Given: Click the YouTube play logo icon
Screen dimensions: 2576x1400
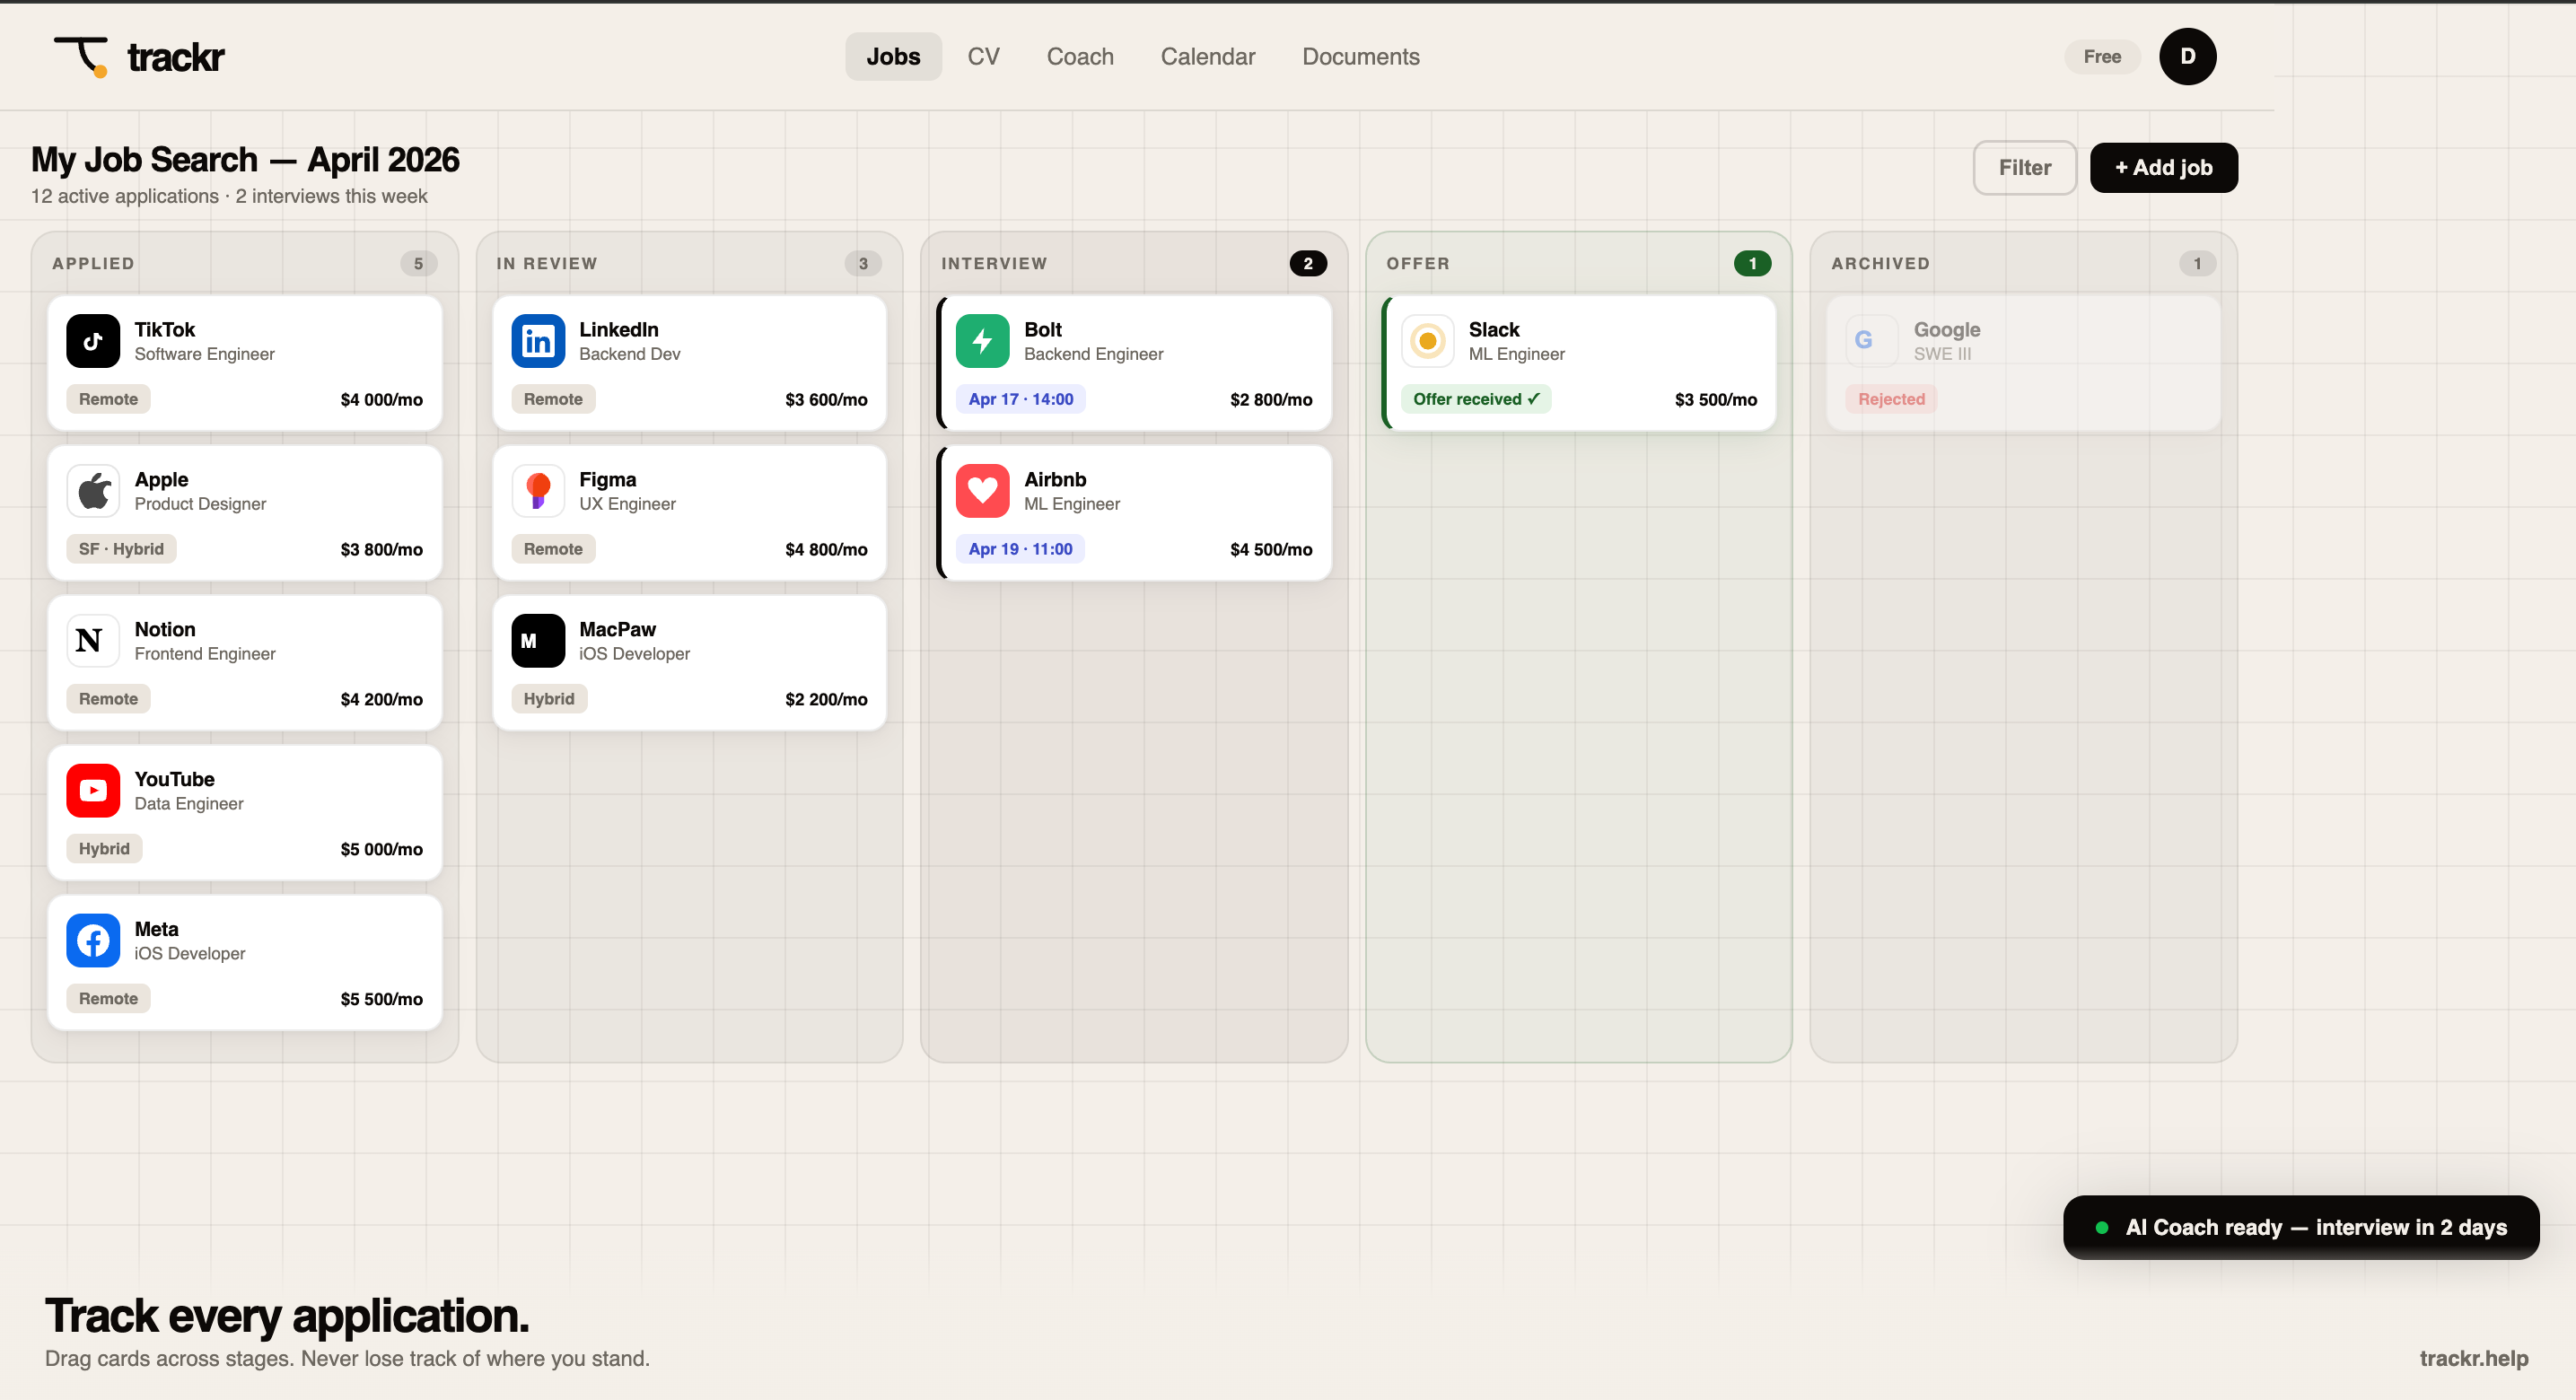Looking at the screenshot, I should [93, 791].
